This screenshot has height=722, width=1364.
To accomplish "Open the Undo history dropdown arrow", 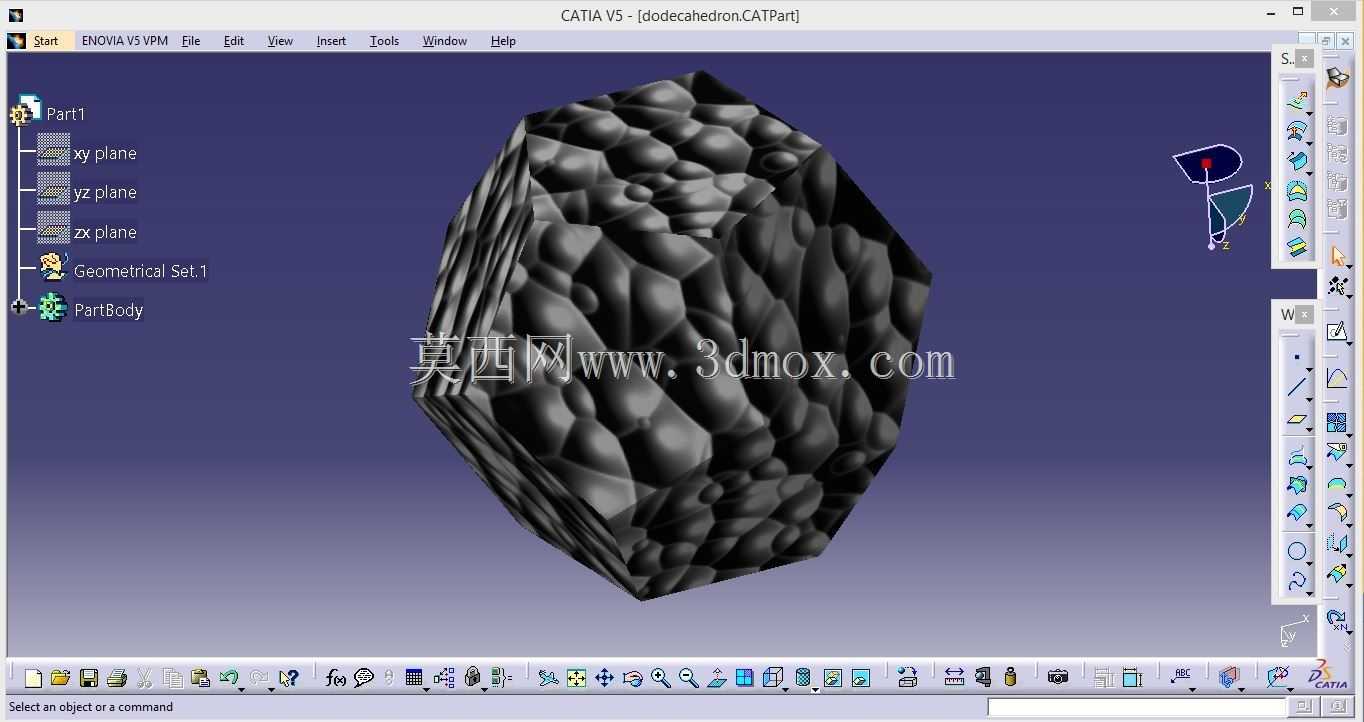I will click(x=241, y=689).
